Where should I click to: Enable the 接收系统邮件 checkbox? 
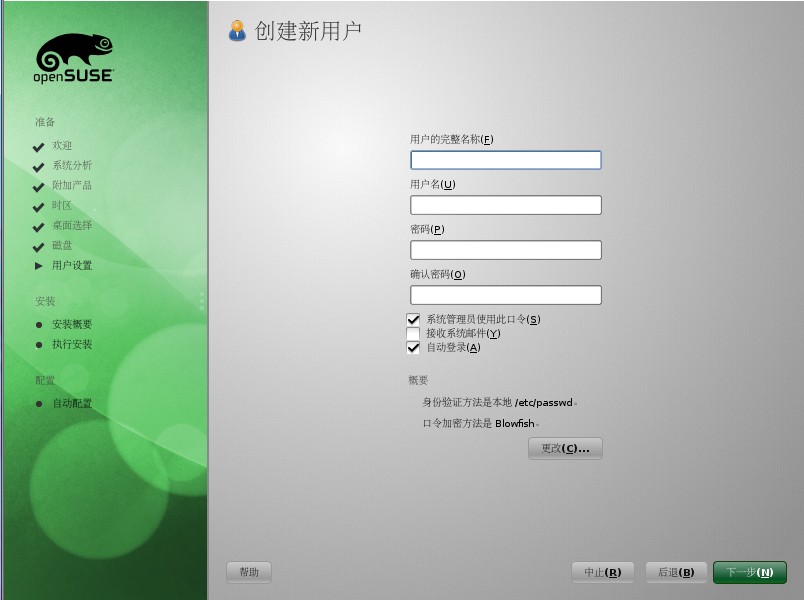[413, 333]
